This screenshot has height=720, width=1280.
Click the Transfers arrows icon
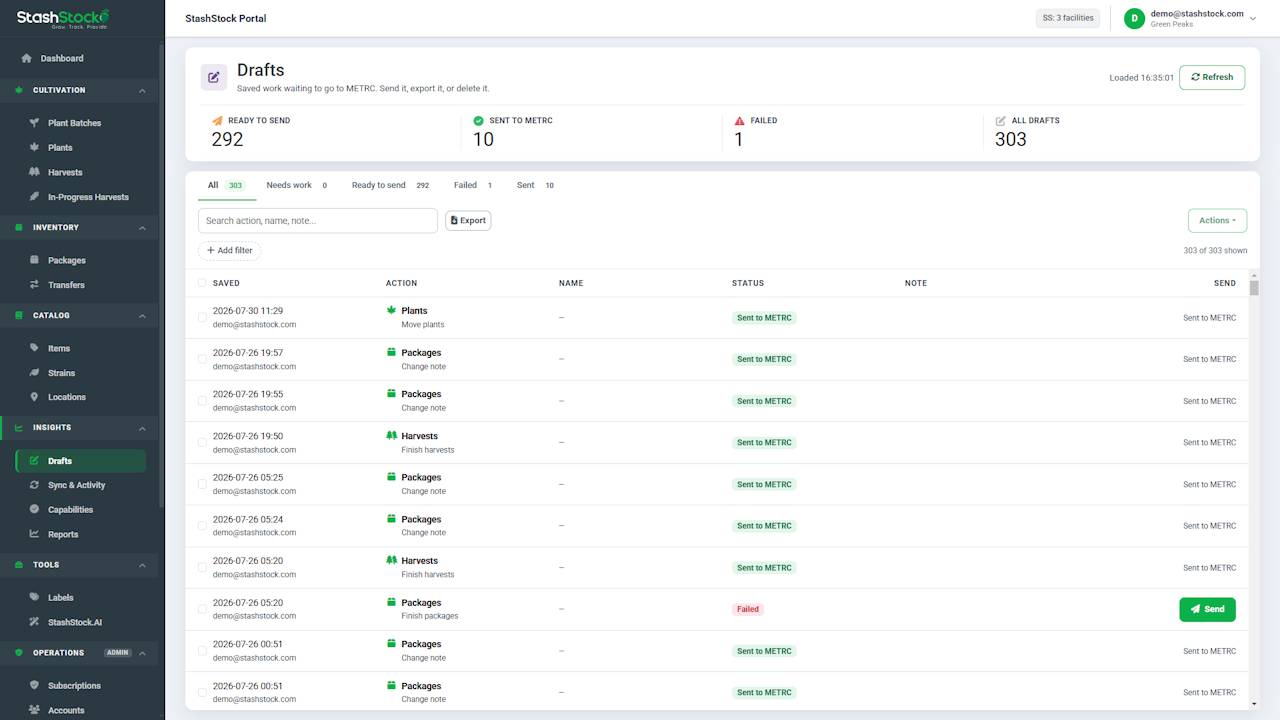coord(34,285)
